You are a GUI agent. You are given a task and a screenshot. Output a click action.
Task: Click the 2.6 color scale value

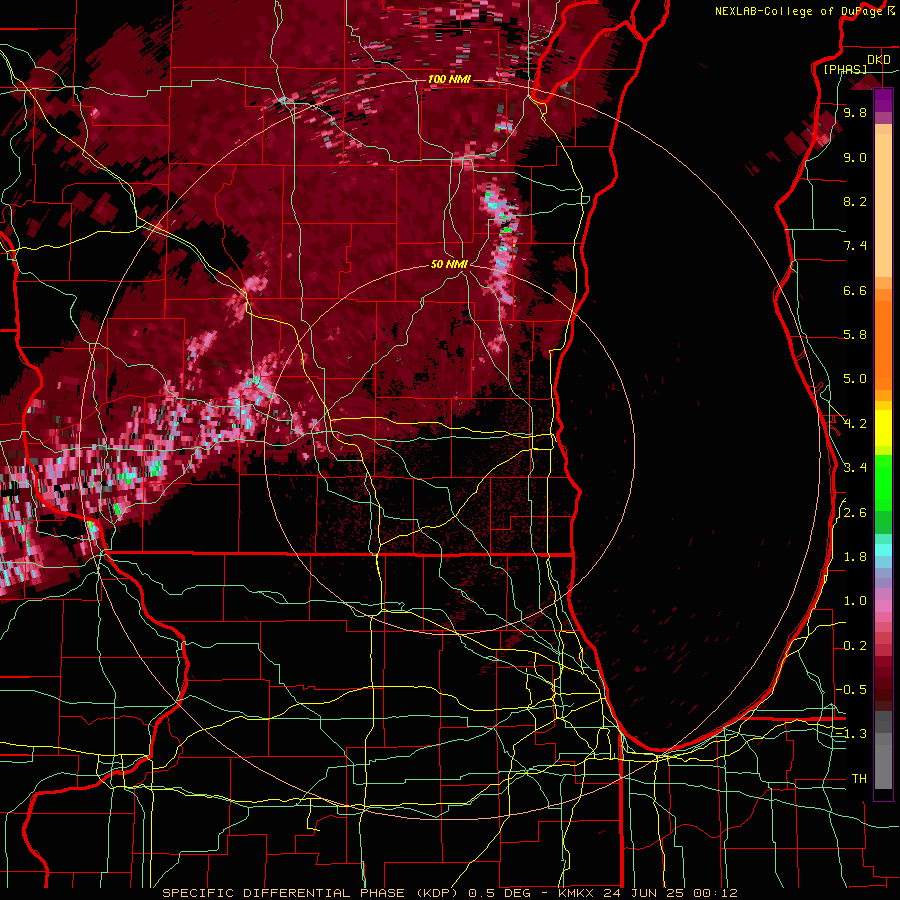coord(855,513)
